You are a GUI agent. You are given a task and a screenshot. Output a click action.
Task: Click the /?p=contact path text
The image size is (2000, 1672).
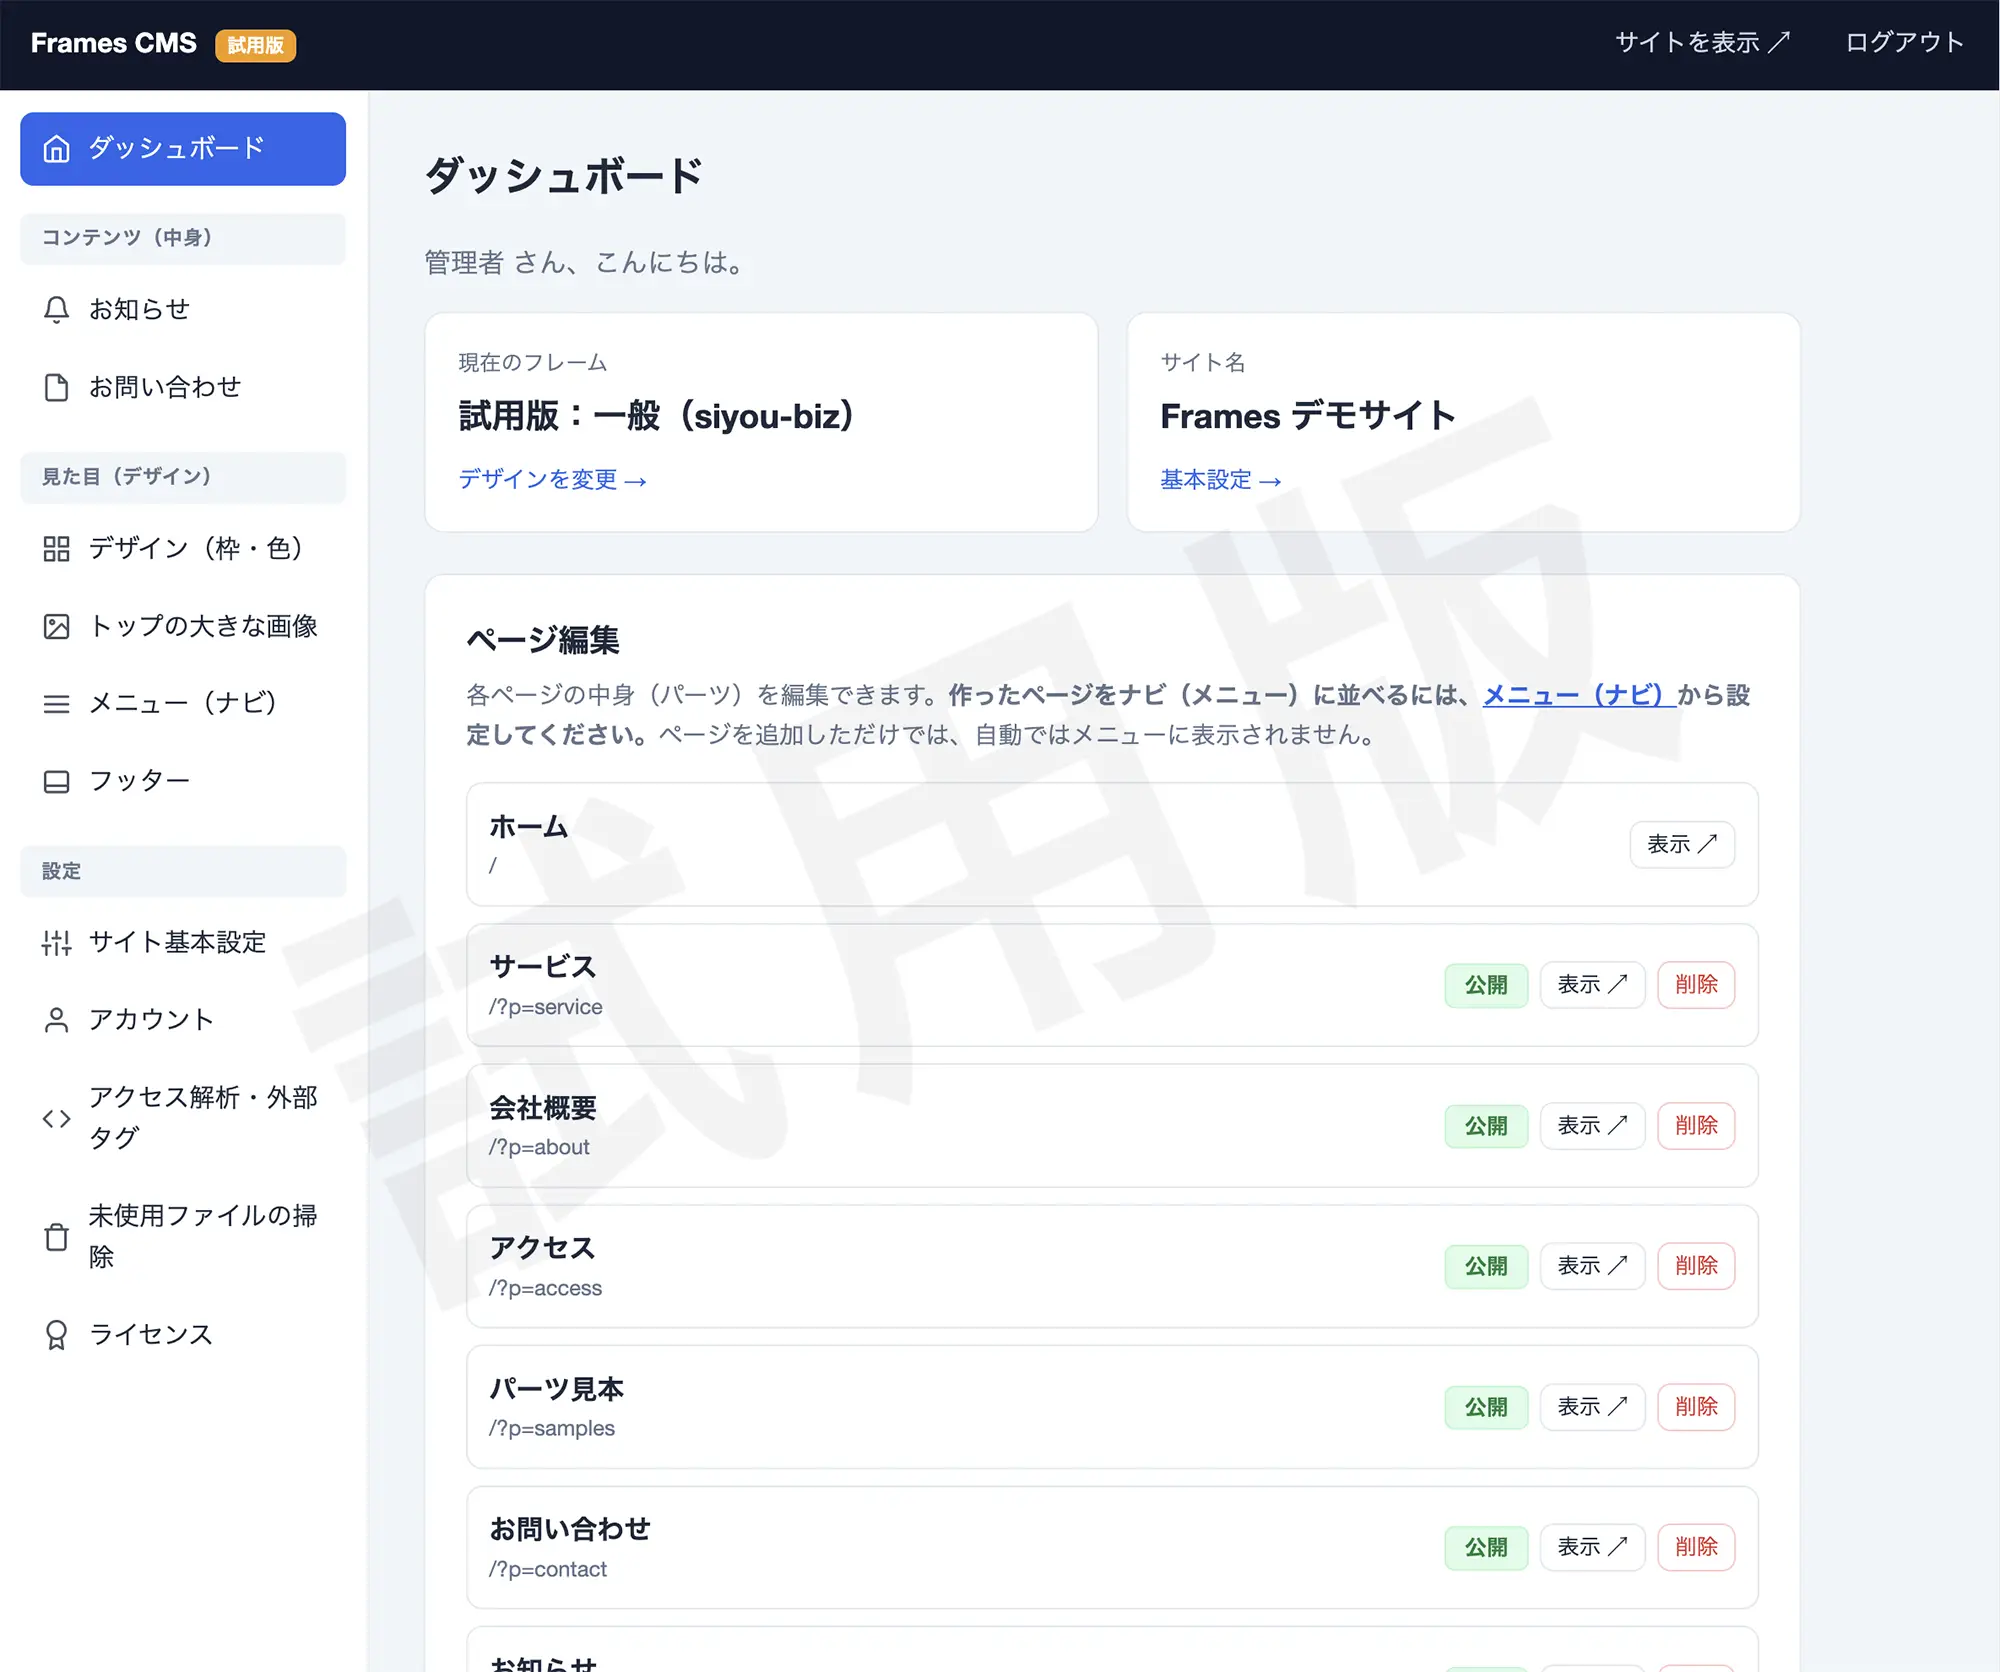(x=548, y=1570)
